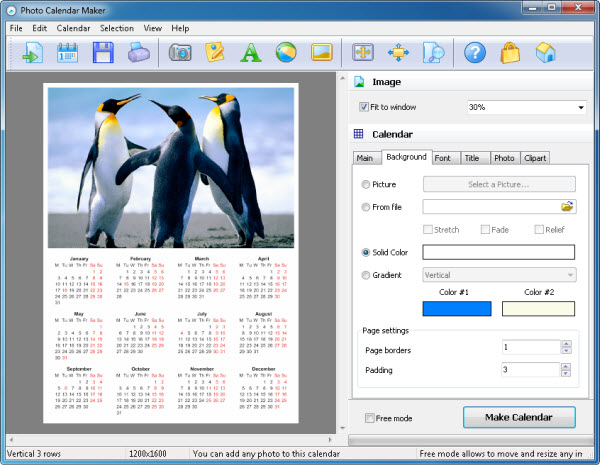The image size is (600, 465).
Task: Click the shopping bag purchase icon
Action: pos(510,53)
